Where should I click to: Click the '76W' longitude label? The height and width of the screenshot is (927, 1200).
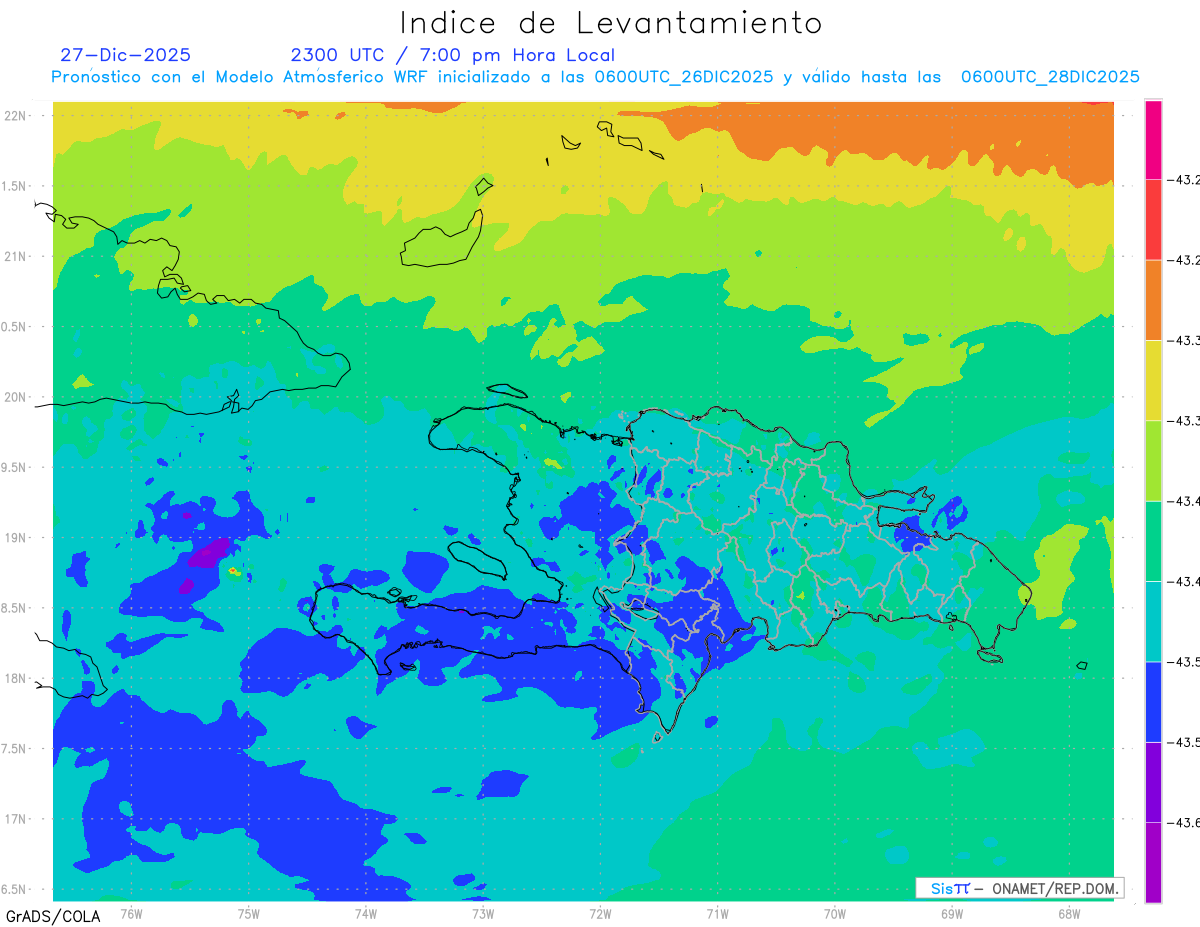pyautogui.click(x=131, y=913)
